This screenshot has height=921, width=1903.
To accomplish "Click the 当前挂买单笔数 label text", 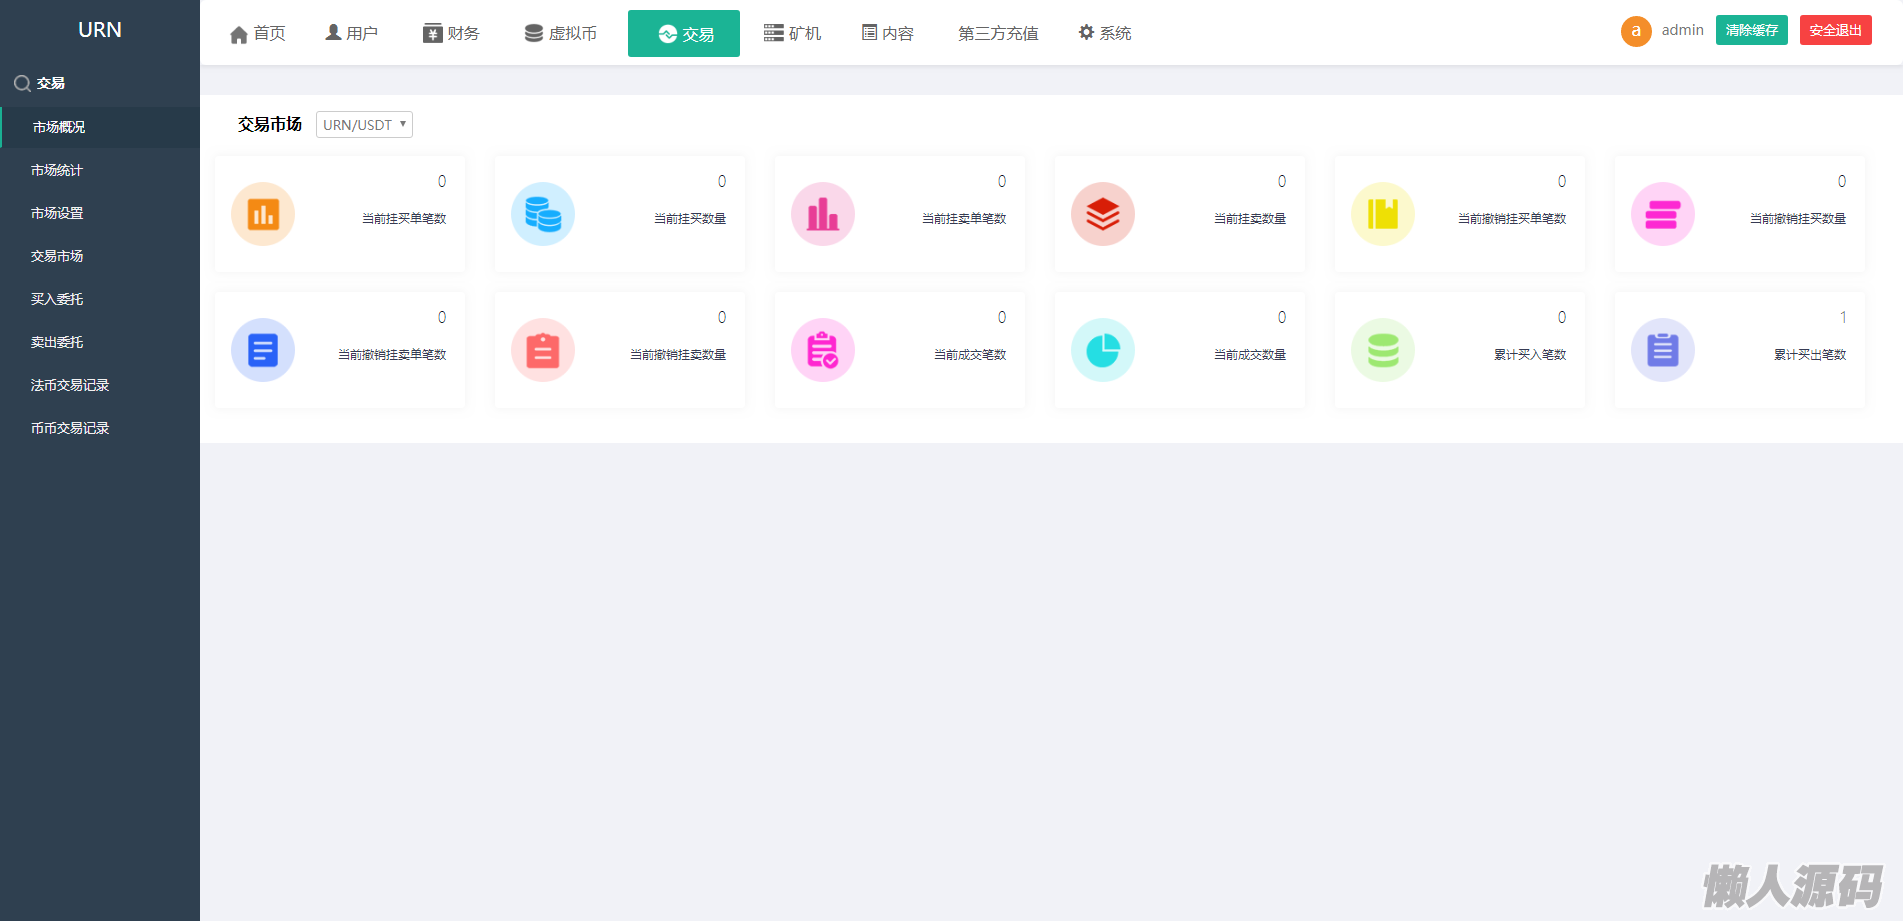I will (404, 218).
